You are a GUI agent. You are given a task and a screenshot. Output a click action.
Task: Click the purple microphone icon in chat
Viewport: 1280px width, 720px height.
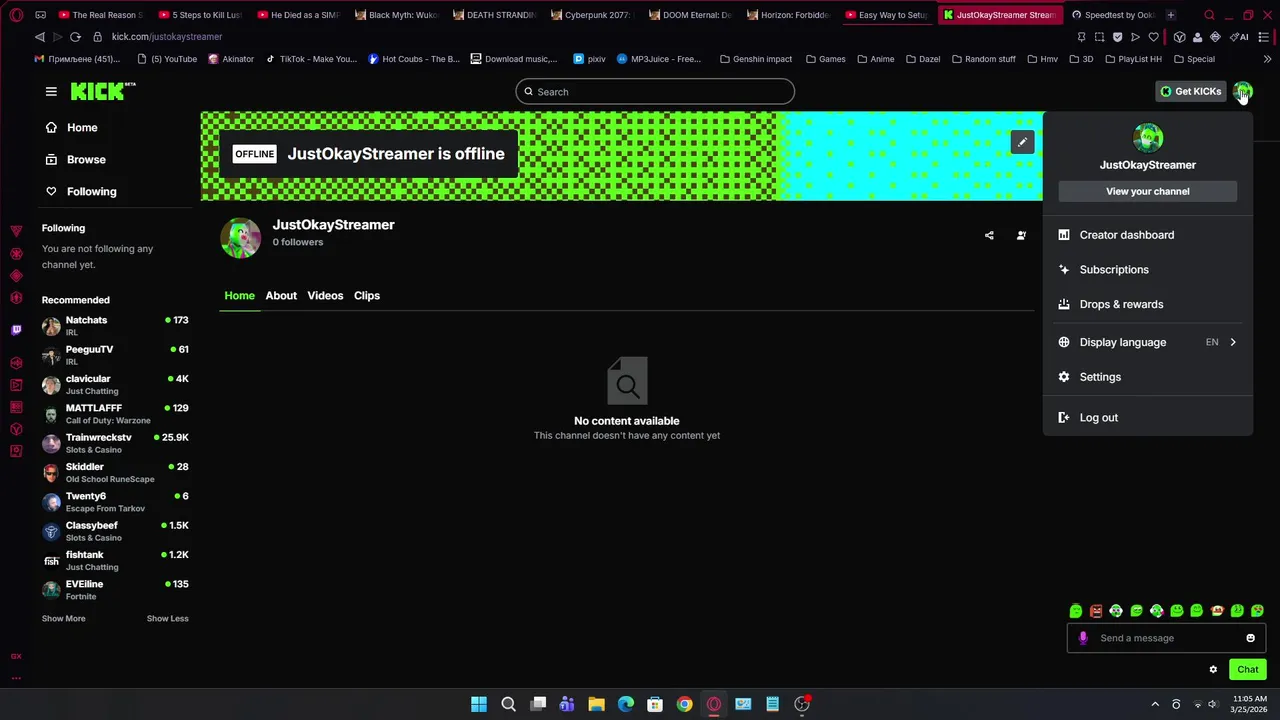click(x=1083, y=638)
